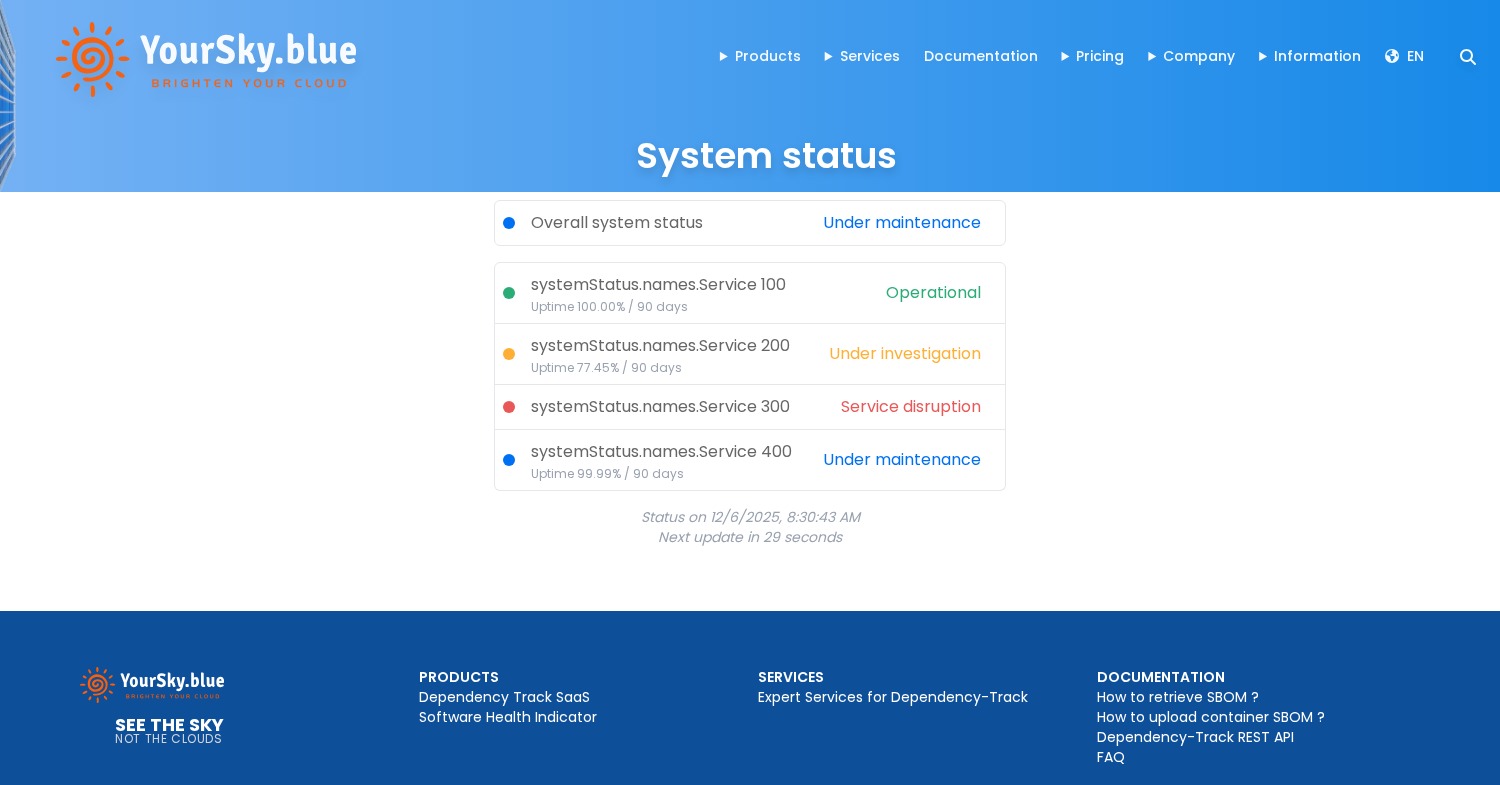This screenshot has height=785, width=1500.
Task: Open the FAQ documentation link
Action: [x=1110, y=757]
